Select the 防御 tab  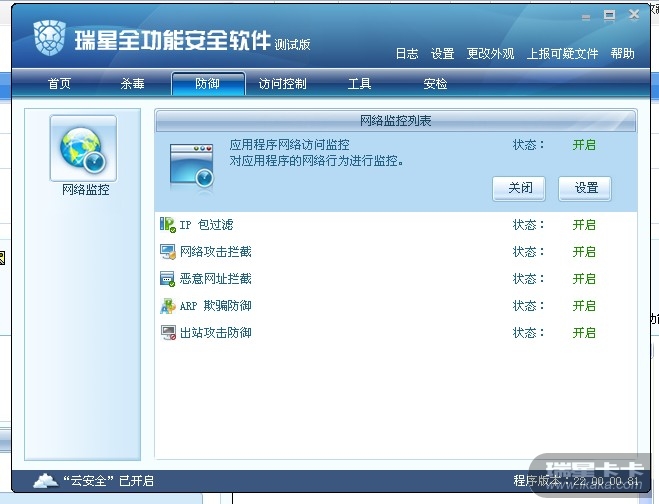[208, 84]
